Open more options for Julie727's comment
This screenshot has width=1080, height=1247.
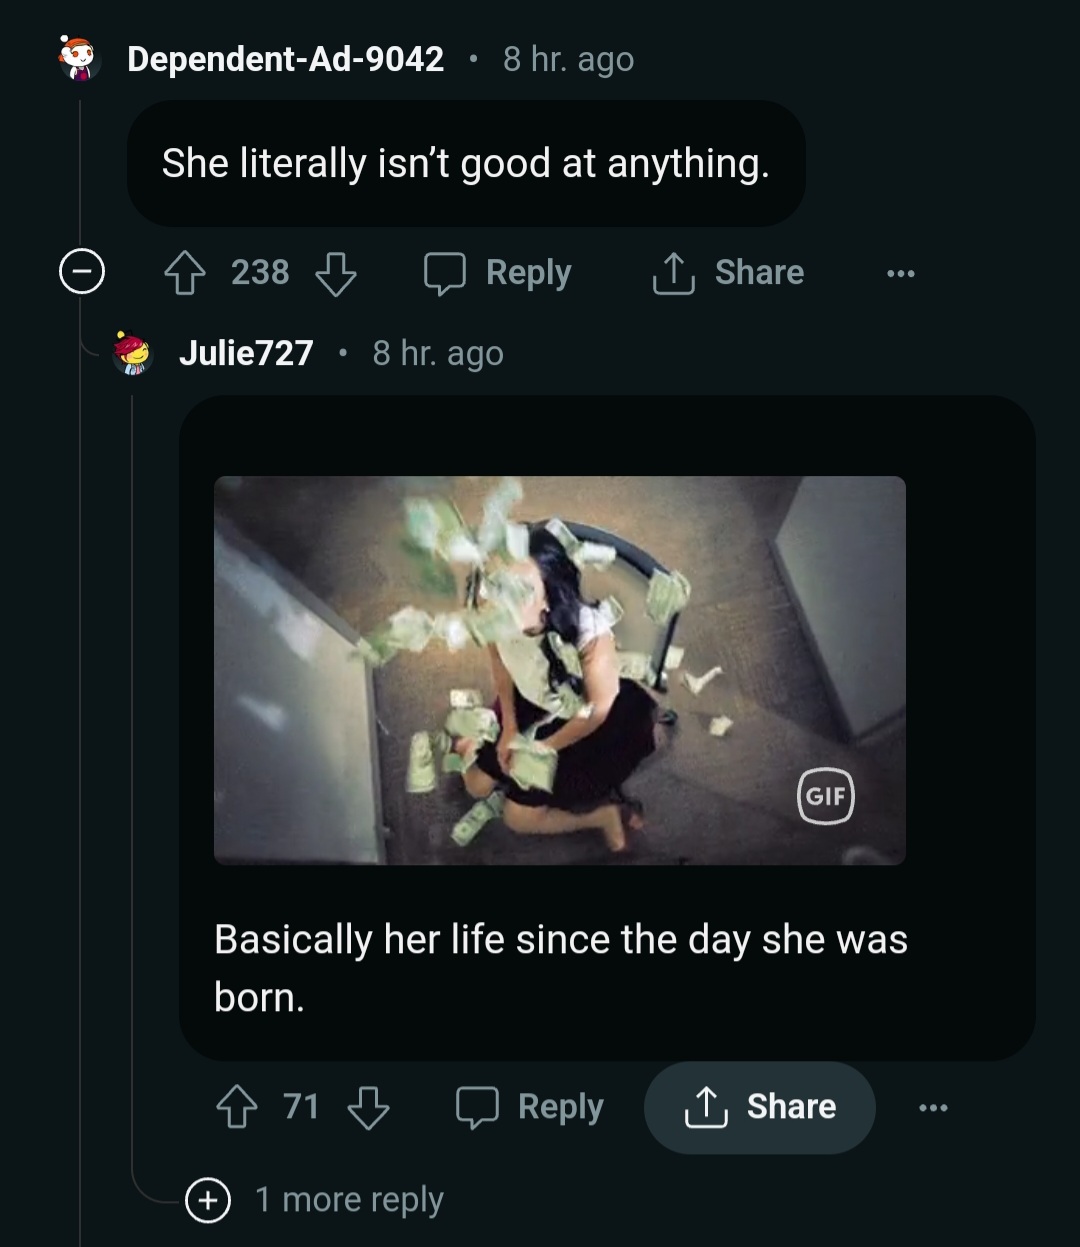[x=932, y=1108]
